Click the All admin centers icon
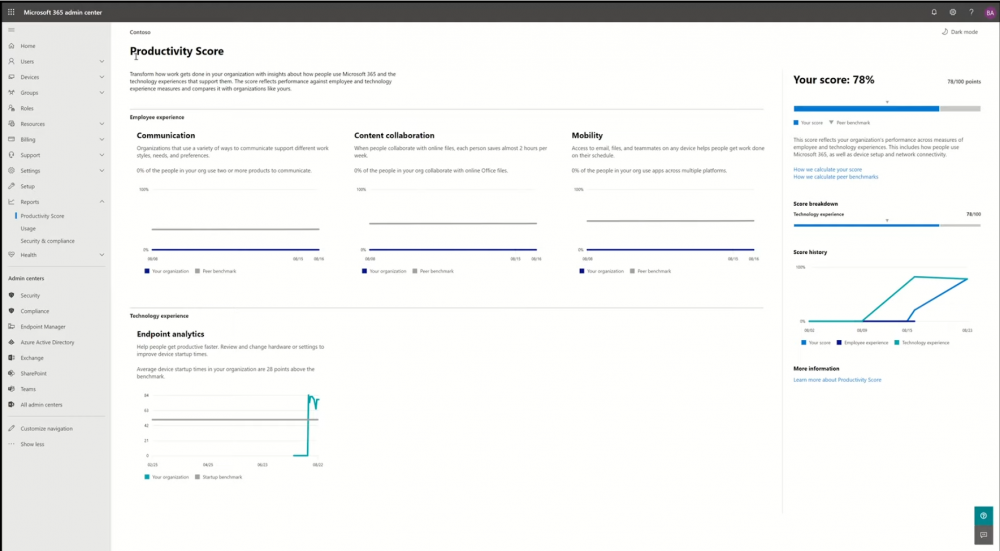The image size is (1000, 551). click(11, 404)
